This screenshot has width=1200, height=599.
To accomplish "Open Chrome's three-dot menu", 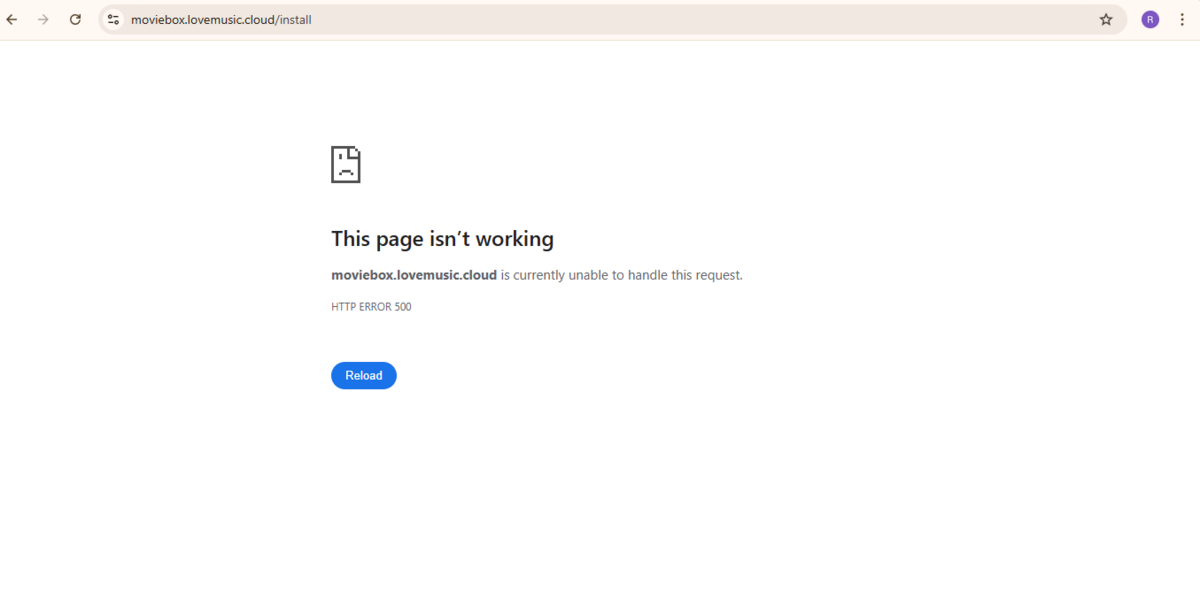I will pyautogui.click(x=1182, y=19).
